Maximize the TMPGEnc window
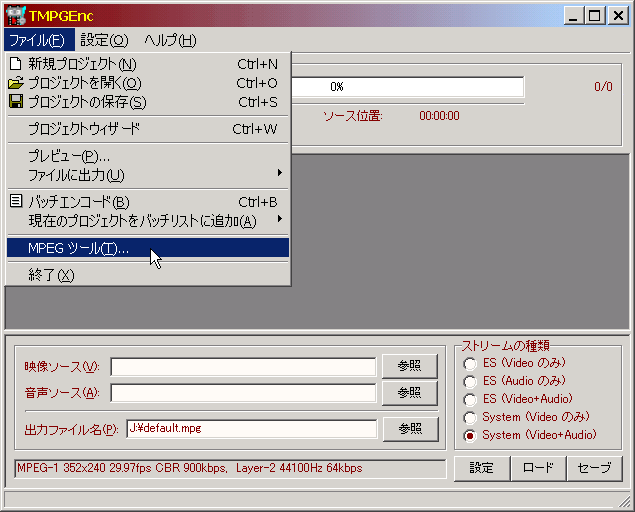This screenshot has height=512, width=635. pyautogui.click(x=595, y=16)
